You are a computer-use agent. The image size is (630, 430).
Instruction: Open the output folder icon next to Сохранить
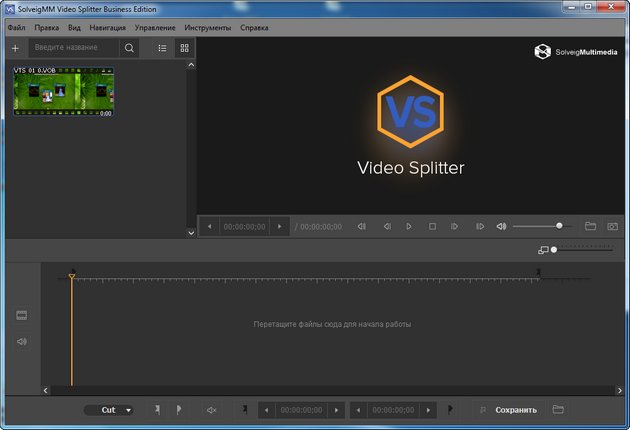pos(558,410)
